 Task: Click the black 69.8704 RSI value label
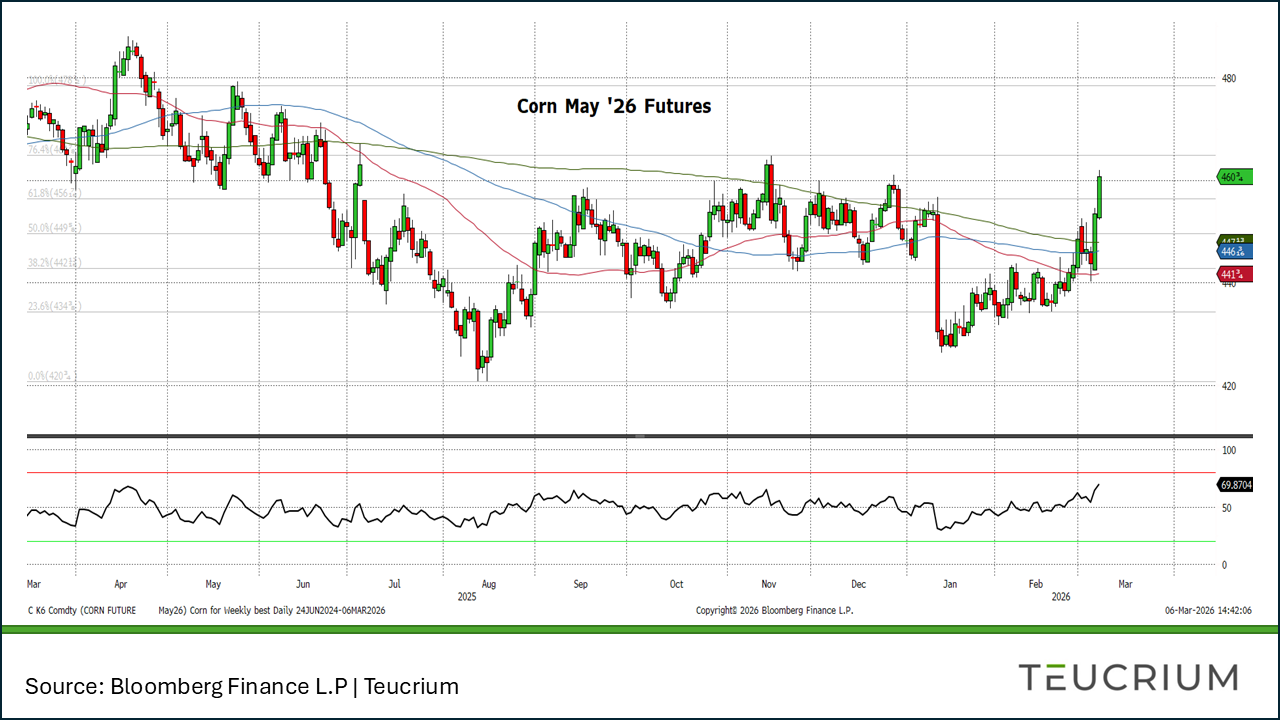point(1234,484)
